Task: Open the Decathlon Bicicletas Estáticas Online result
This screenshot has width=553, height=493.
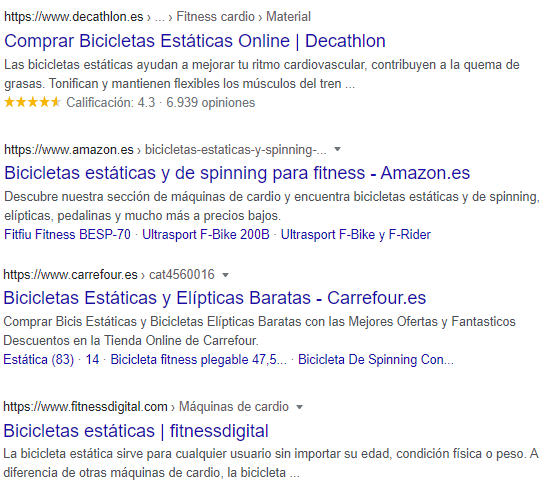Action: [195, 41]
